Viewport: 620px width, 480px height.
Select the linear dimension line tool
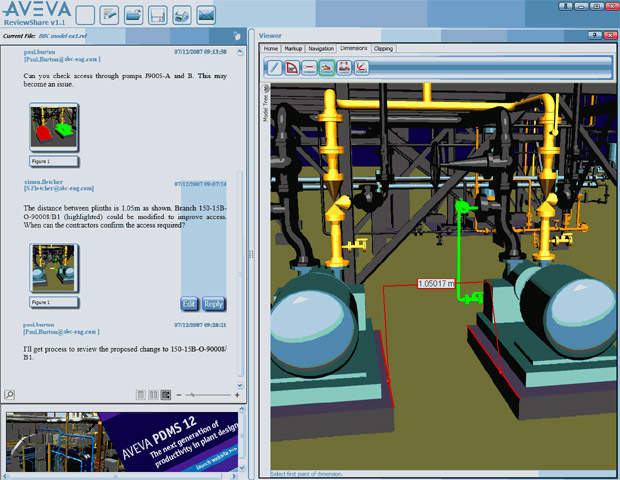310,68
